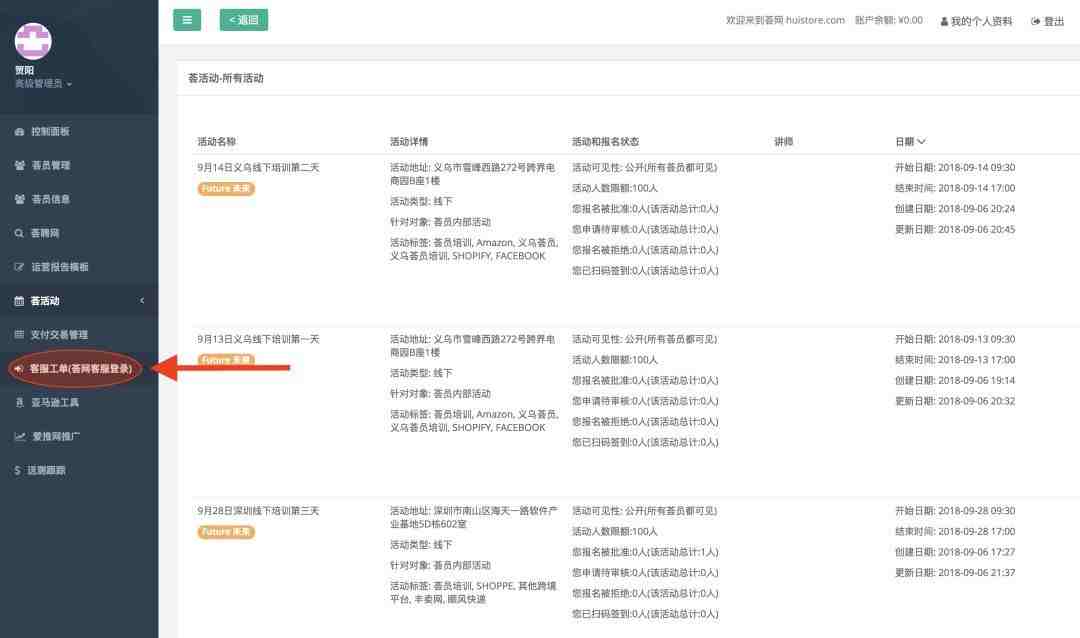Collapse the 荟活动 sidebar menu chevron

click(142, 300)
